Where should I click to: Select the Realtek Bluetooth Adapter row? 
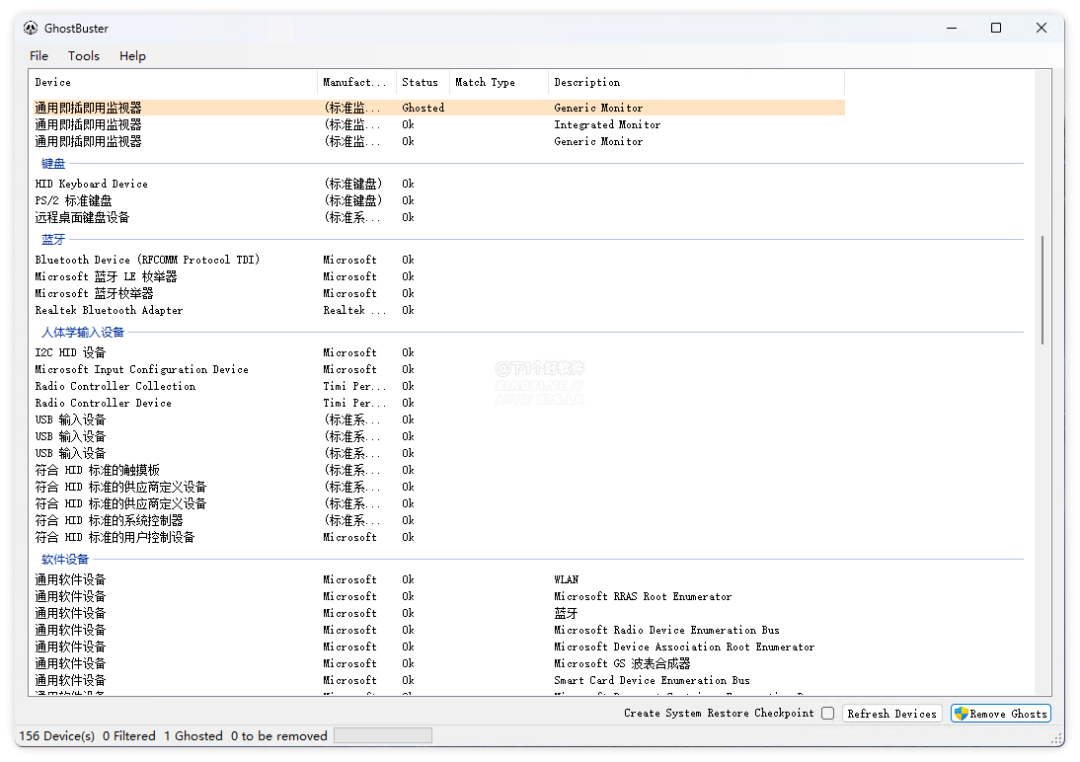pos(109,310)
